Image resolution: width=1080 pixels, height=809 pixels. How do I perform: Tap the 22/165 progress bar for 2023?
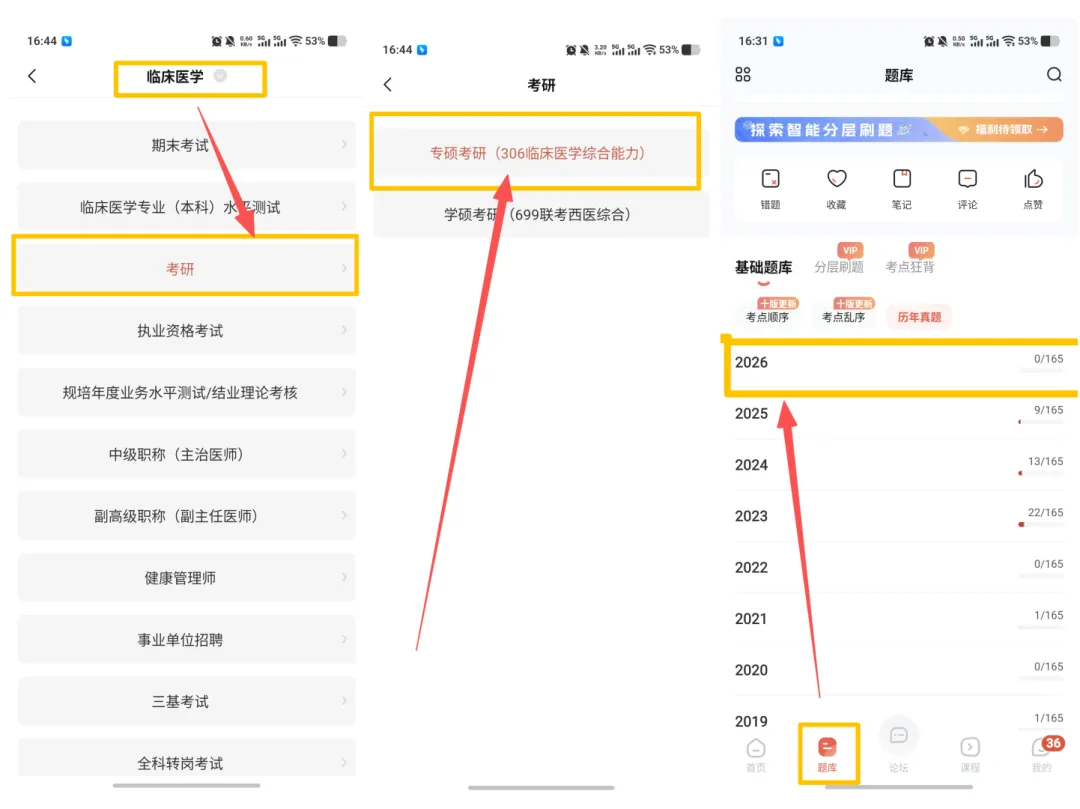click(x=1041, y=525)
